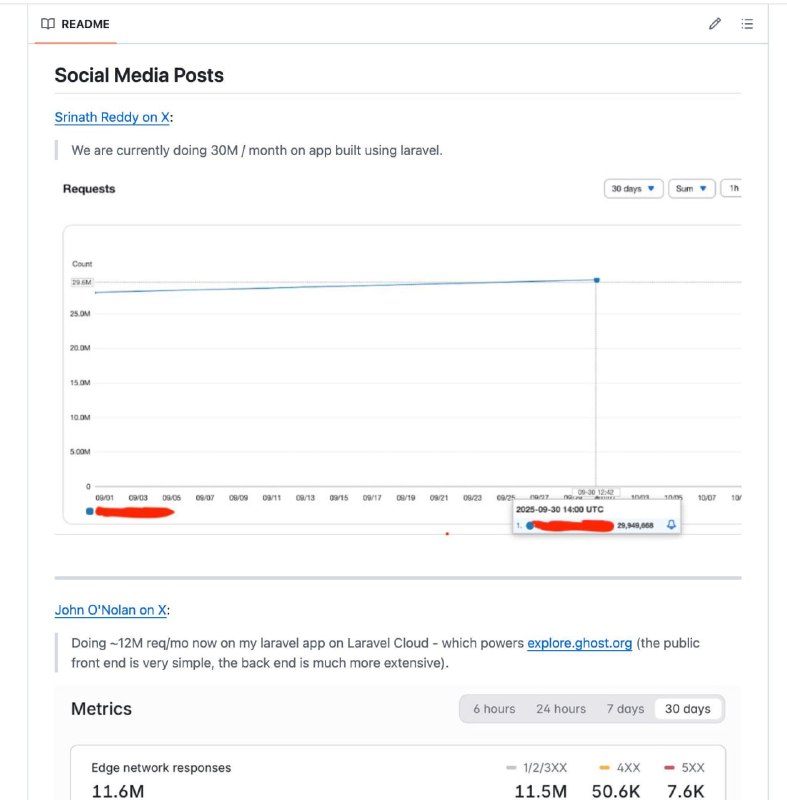Click the blue legend square below chart
Image resolution: width=787 pixels, height=800 pixels.
click(x=90, y=511)
